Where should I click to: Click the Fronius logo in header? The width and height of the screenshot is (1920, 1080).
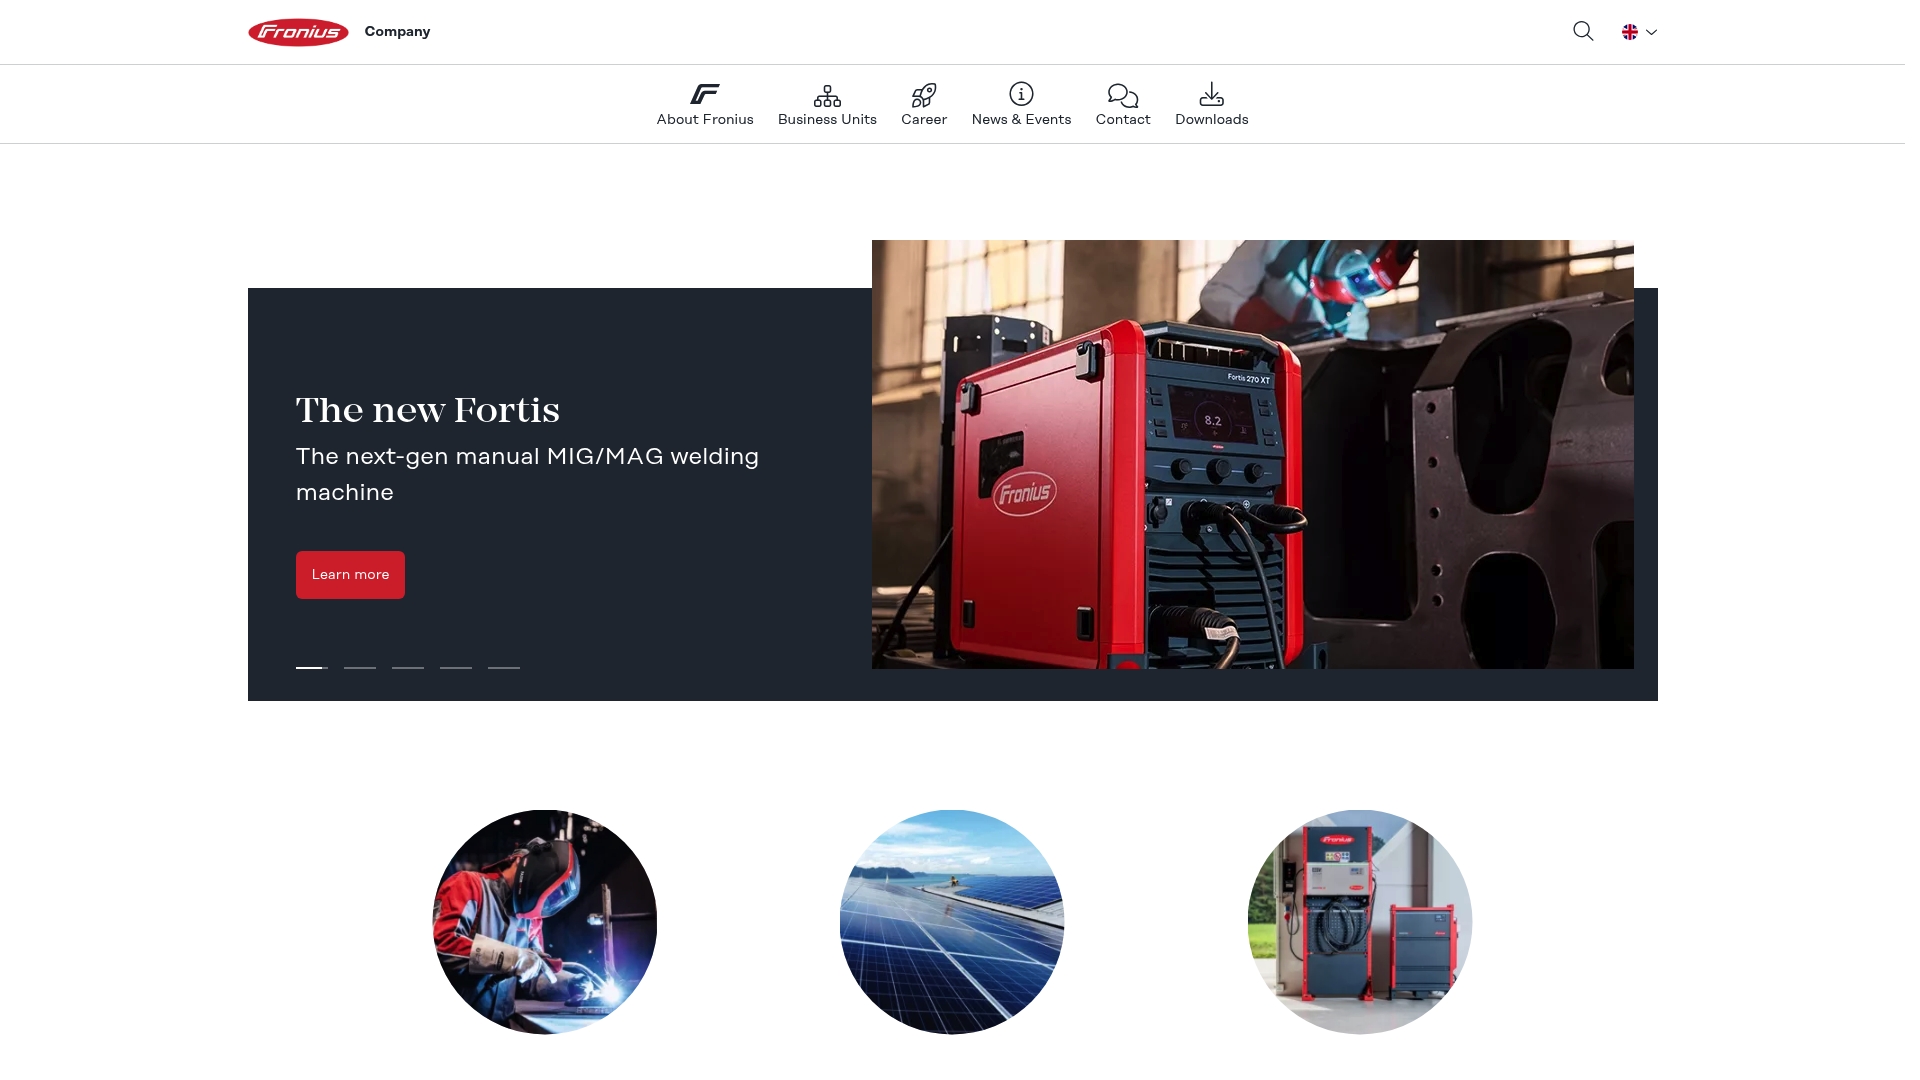[298, 32]
